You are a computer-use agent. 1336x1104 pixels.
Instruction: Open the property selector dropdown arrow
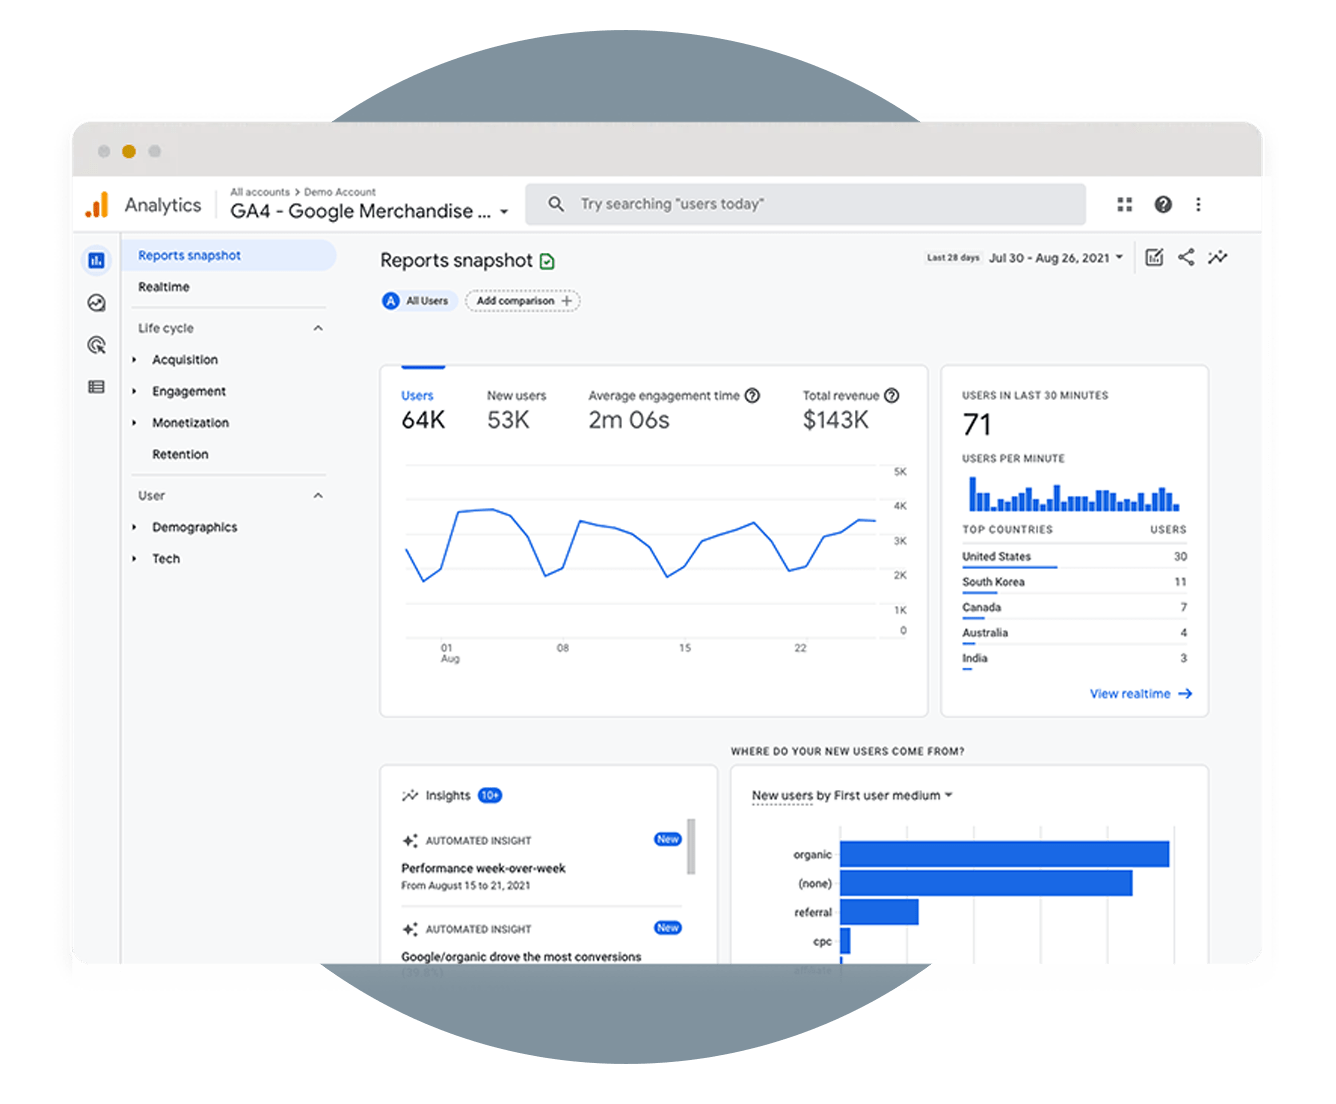[x=504, y=212]
